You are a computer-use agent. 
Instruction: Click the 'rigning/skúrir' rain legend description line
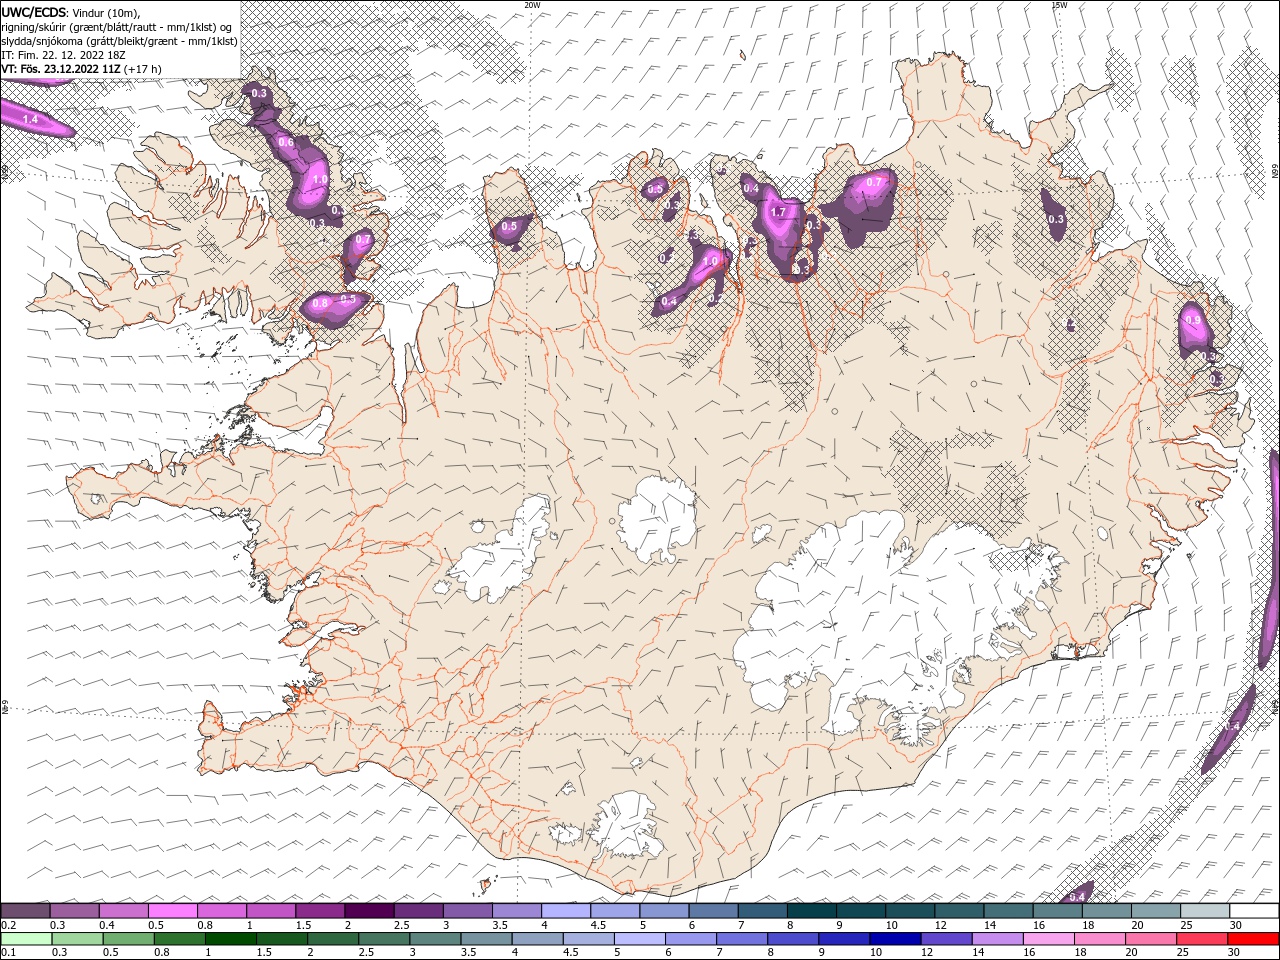pos(115,27)
